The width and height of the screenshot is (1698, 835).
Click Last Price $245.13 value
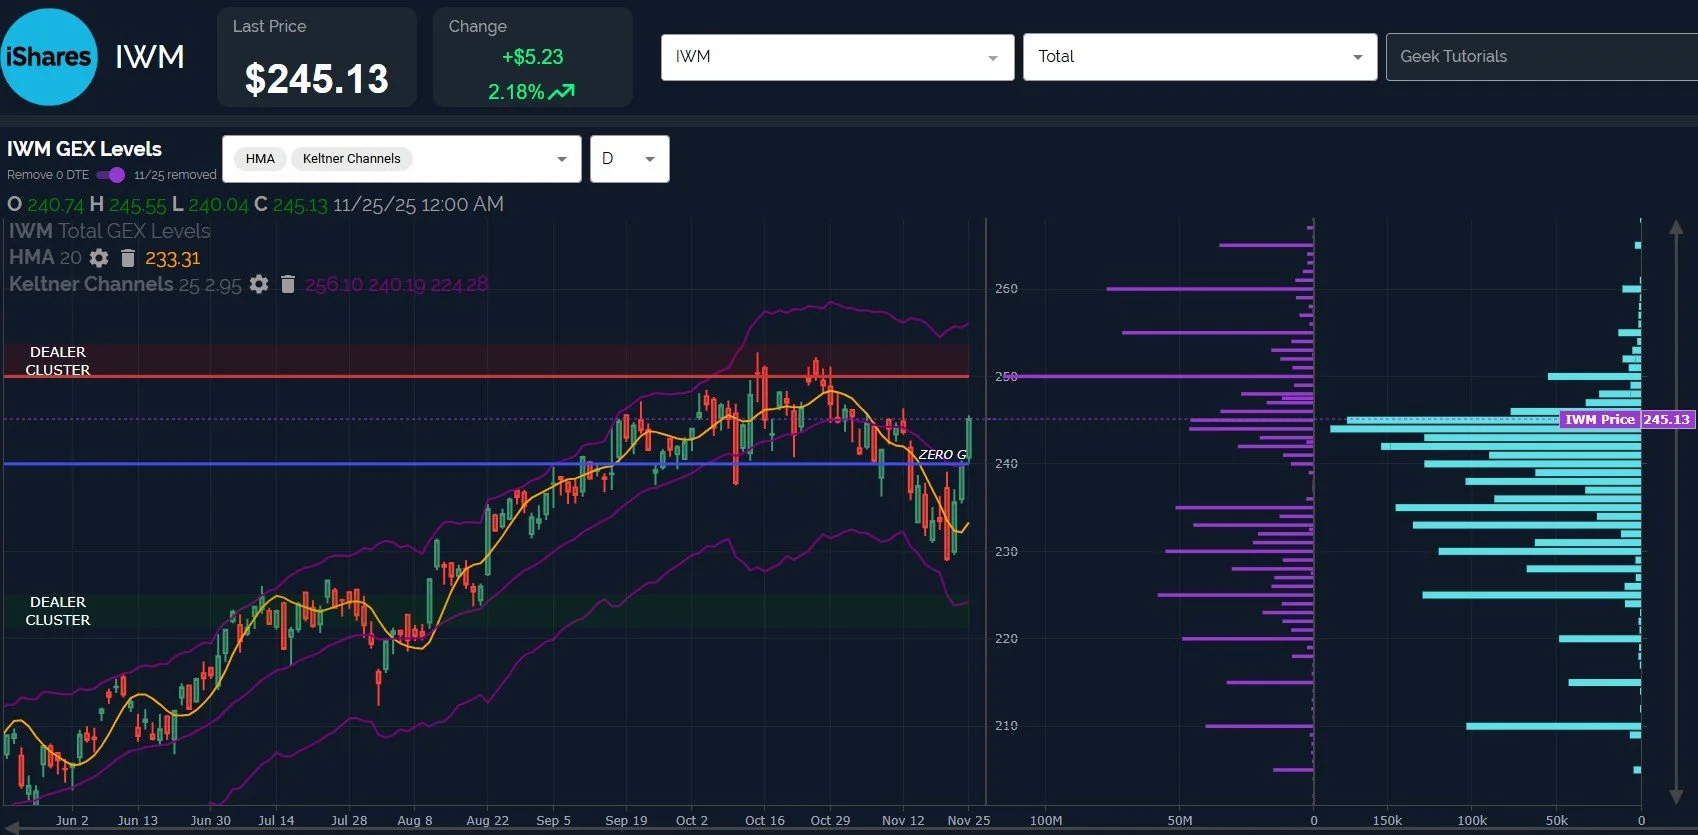[x=316, y=79]
